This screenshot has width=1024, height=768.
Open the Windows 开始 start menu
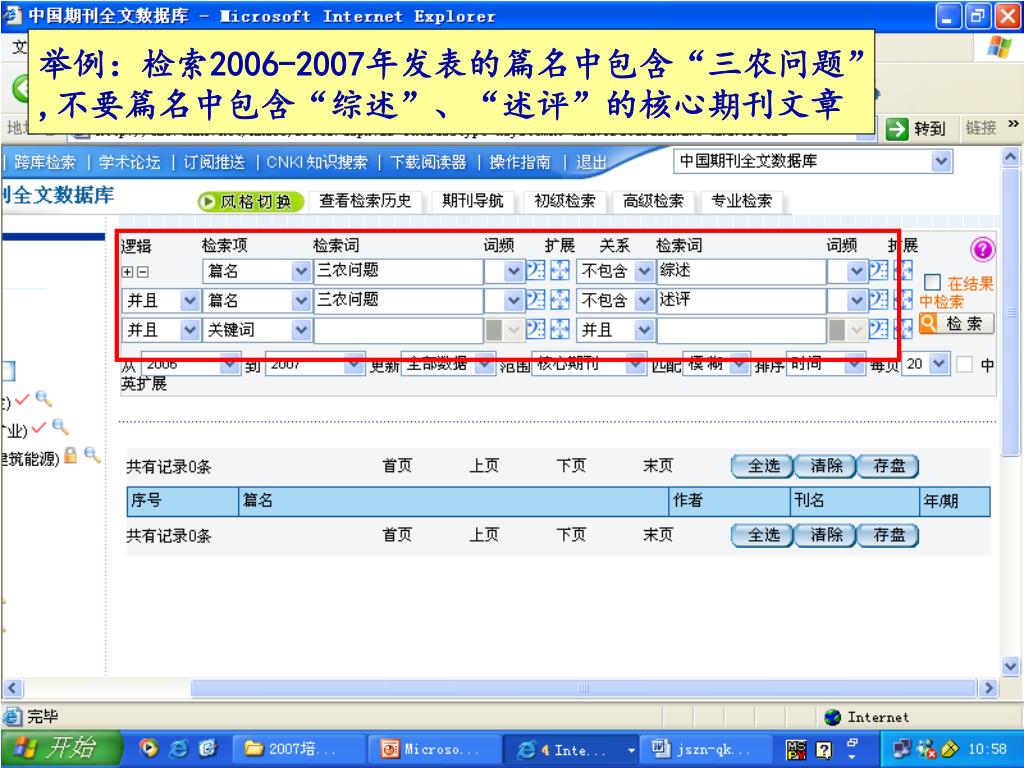point(62,748)
